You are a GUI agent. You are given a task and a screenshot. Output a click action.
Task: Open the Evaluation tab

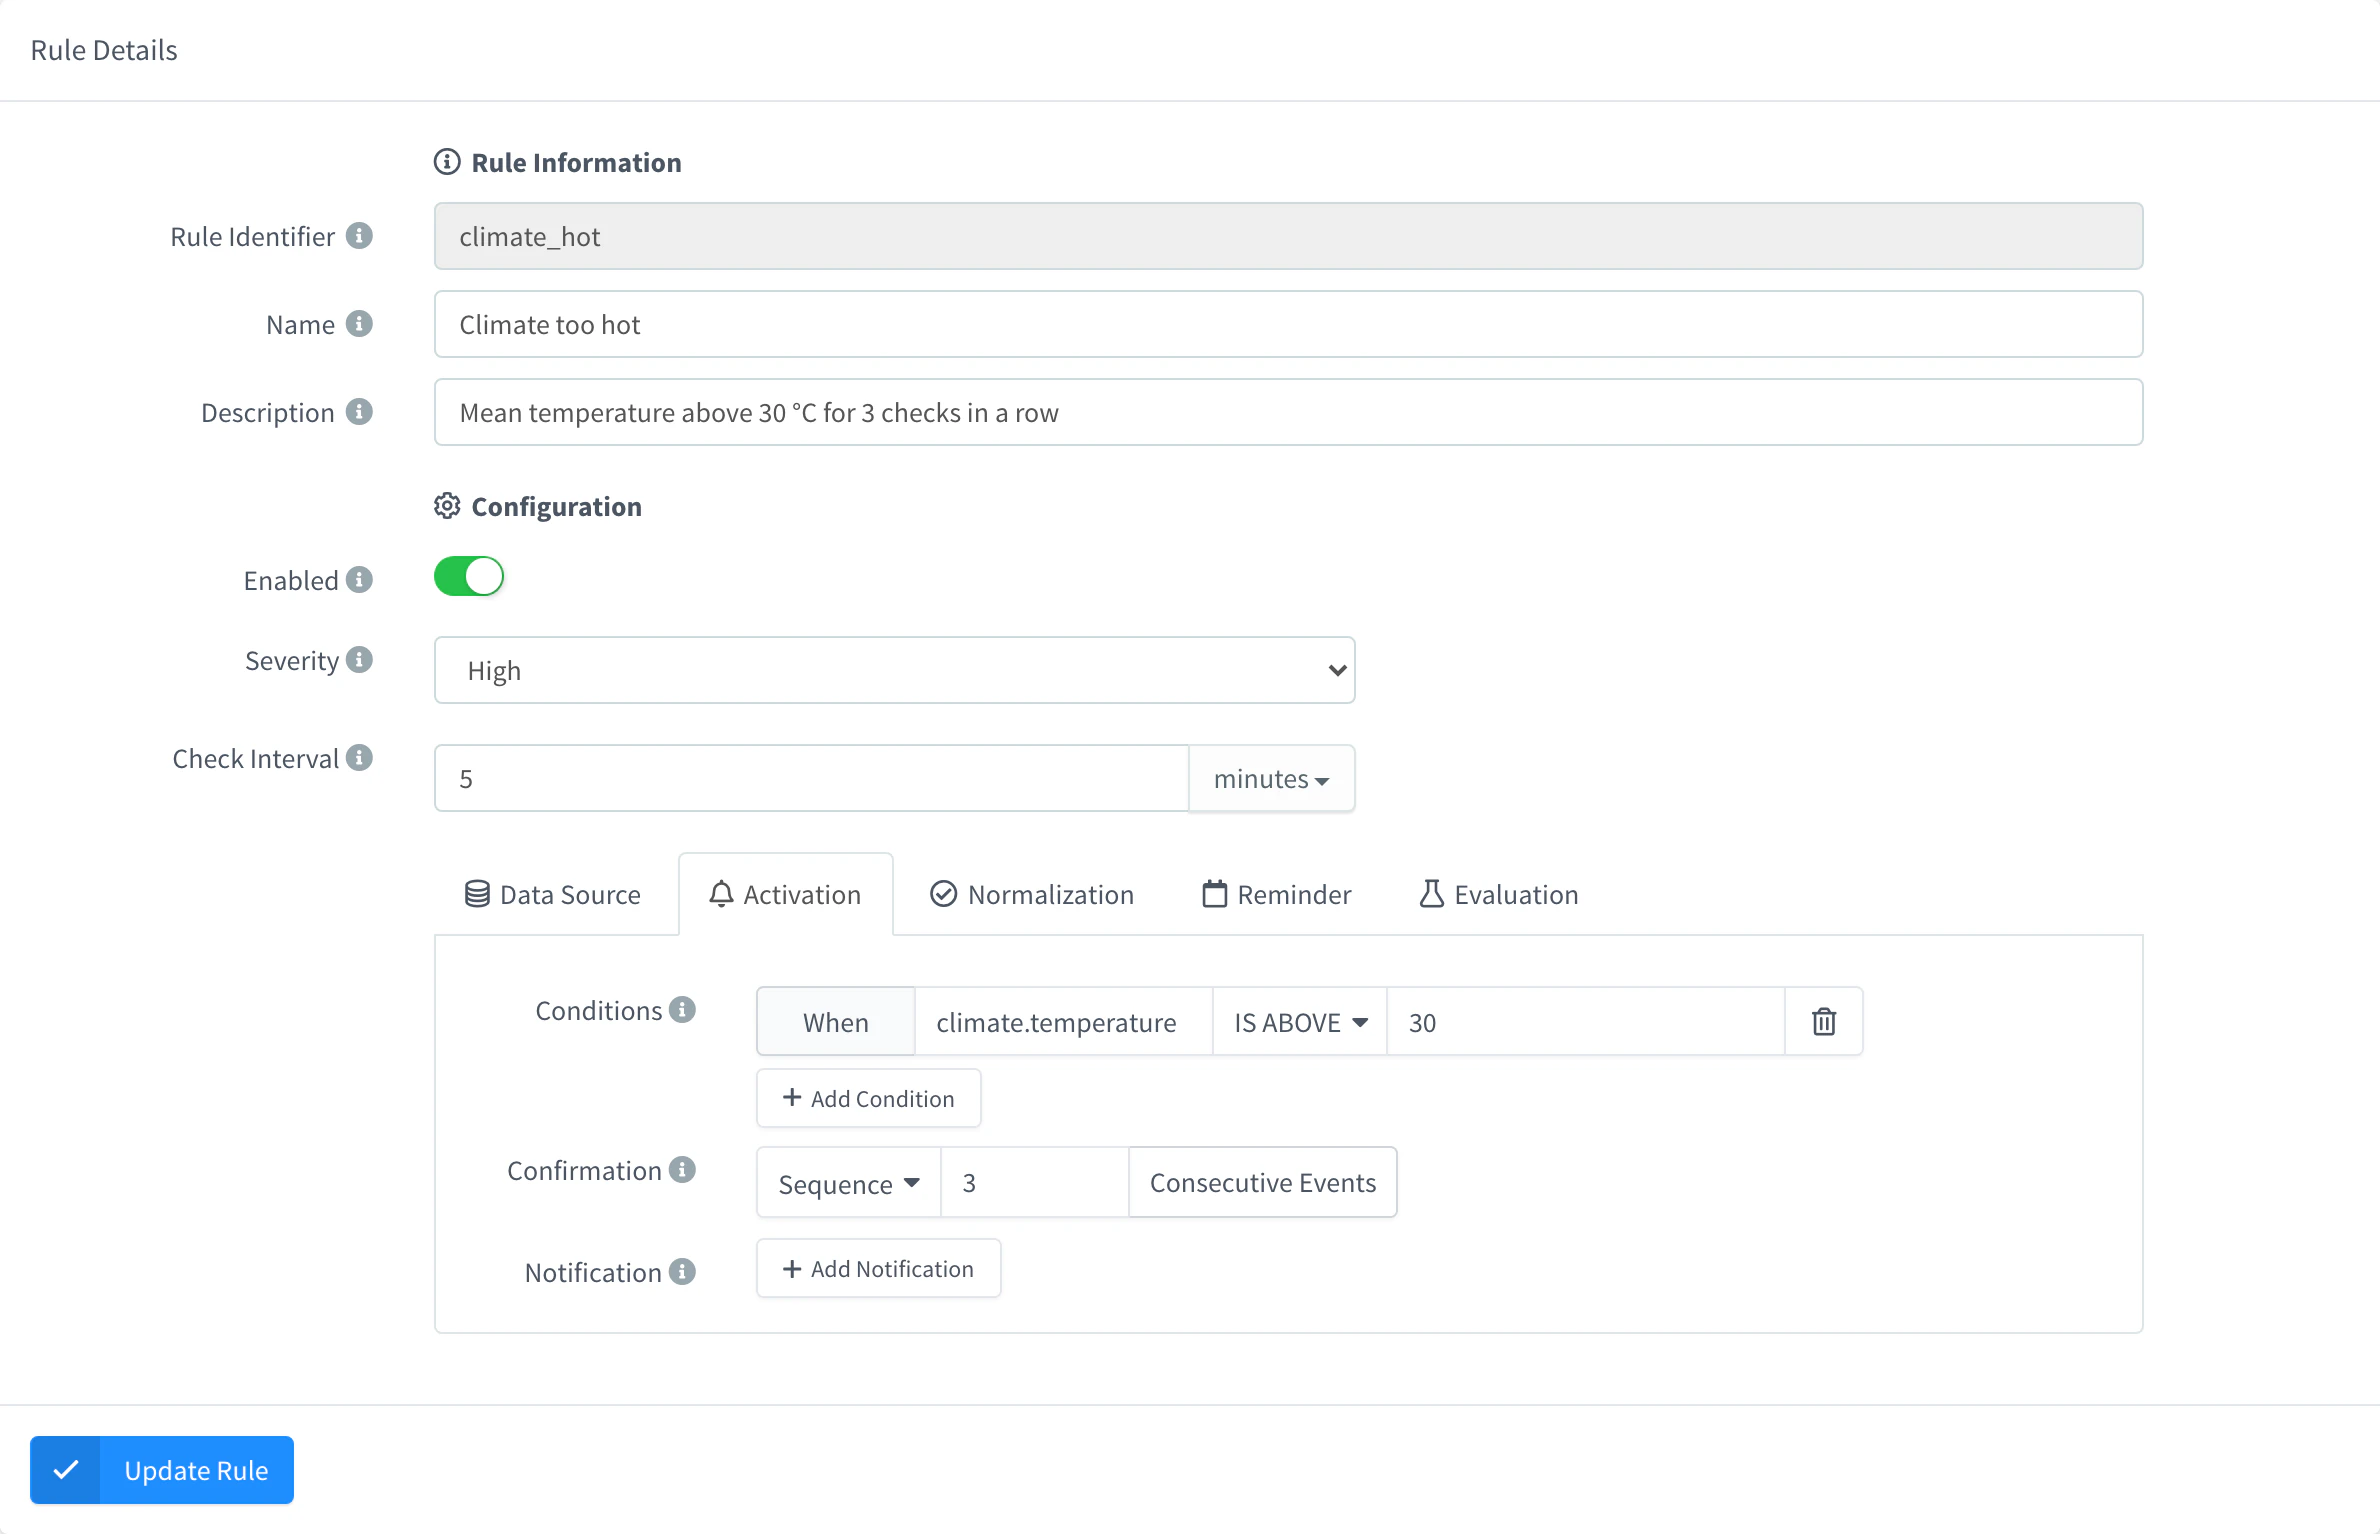pos(1499,894)
